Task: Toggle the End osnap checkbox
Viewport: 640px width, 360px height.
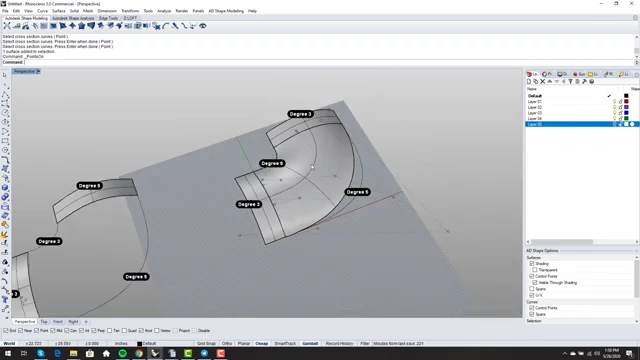Action: [6, 331]
